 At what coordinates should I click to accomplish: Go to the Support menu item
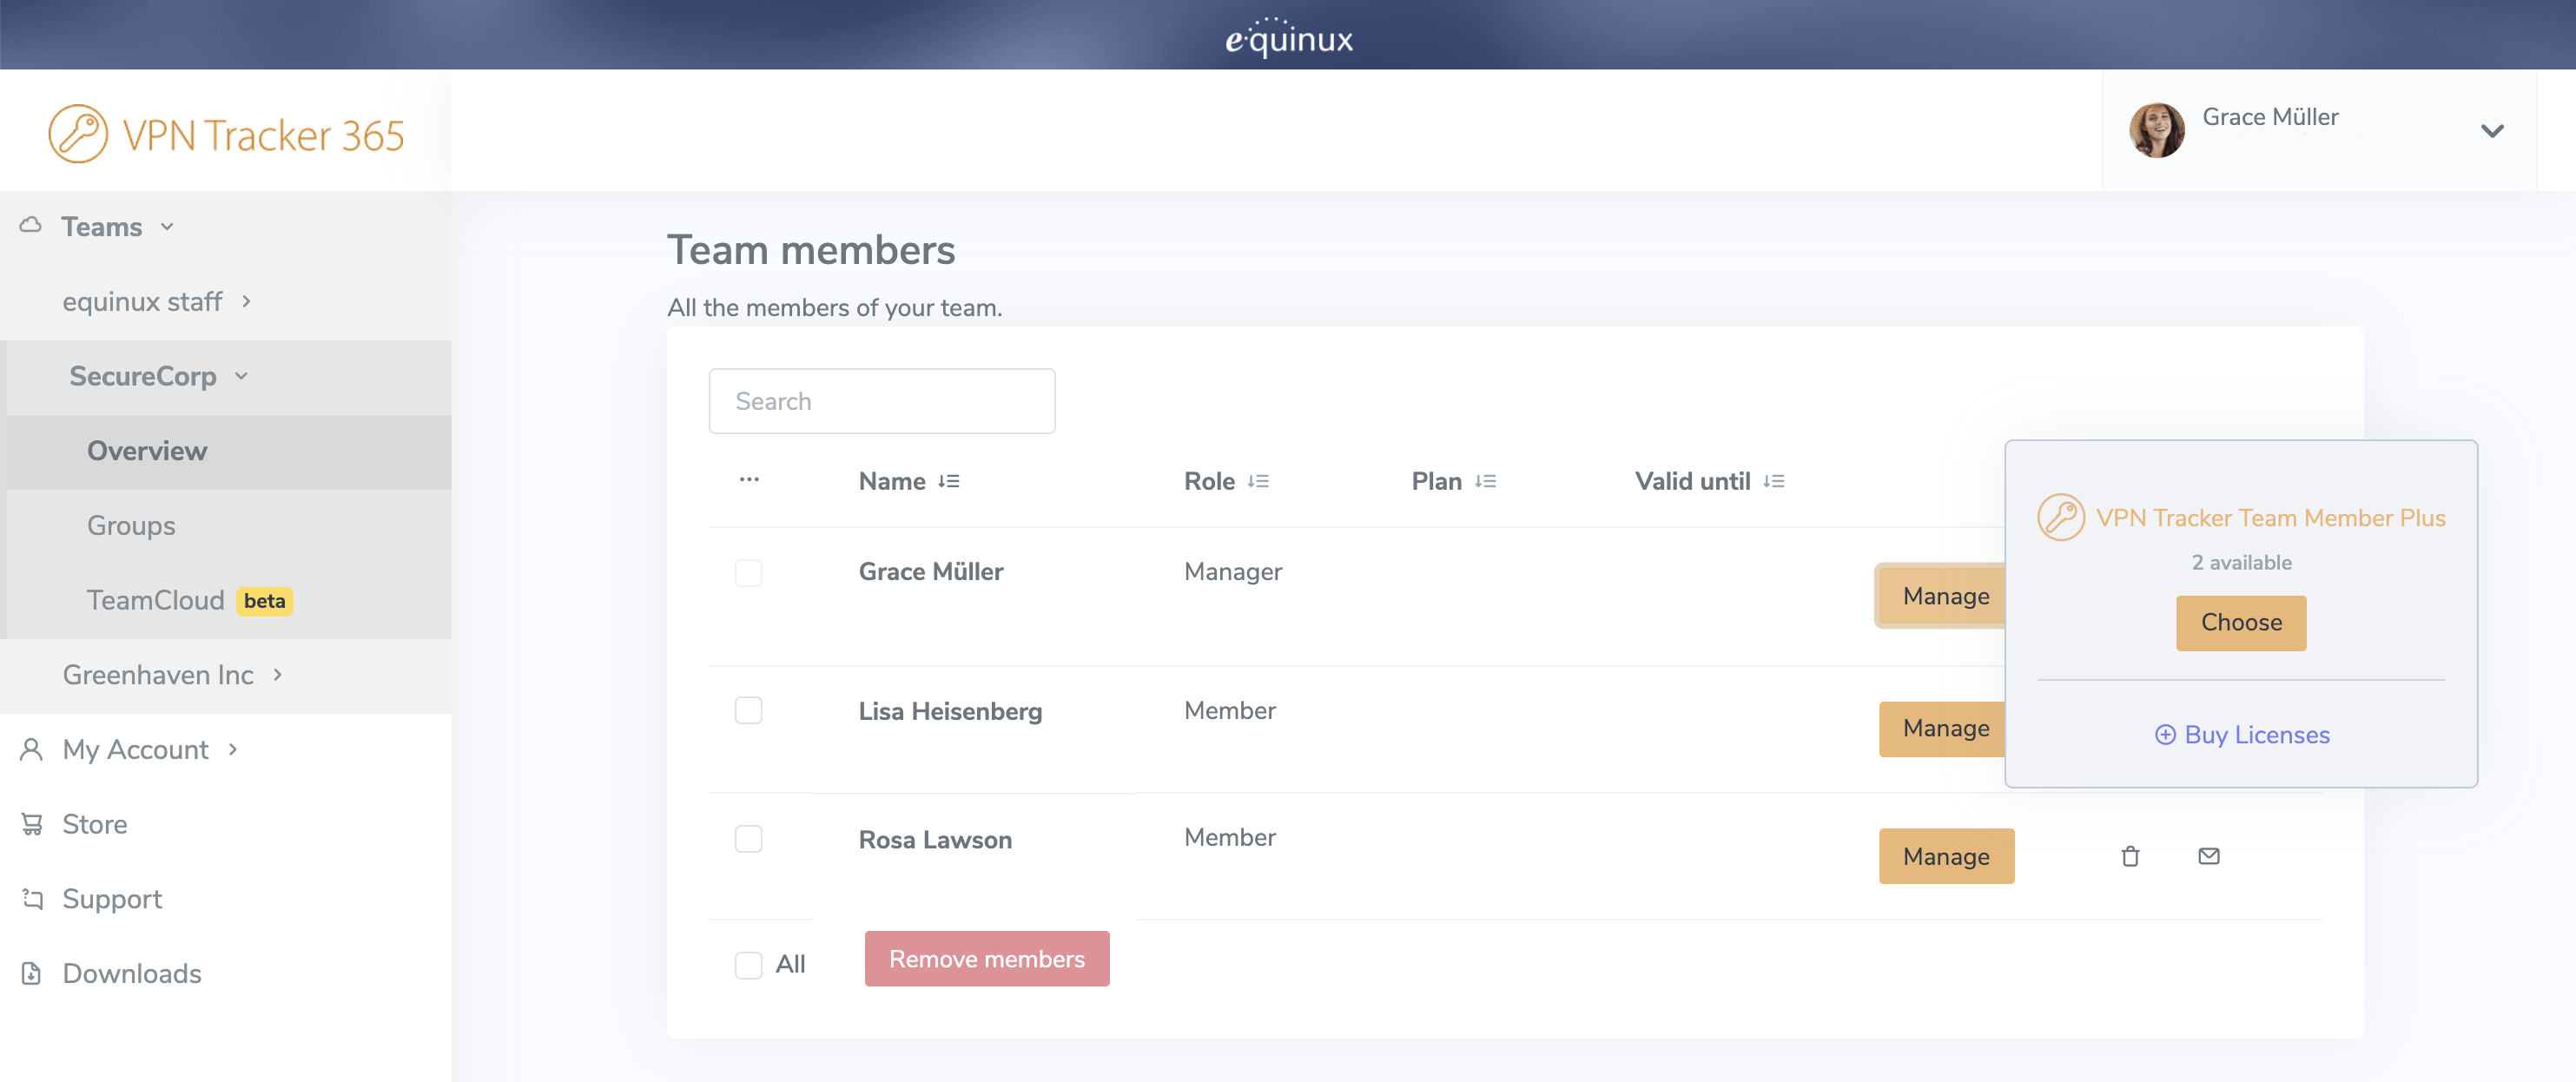pyautogui.click(x=112, y=899)
